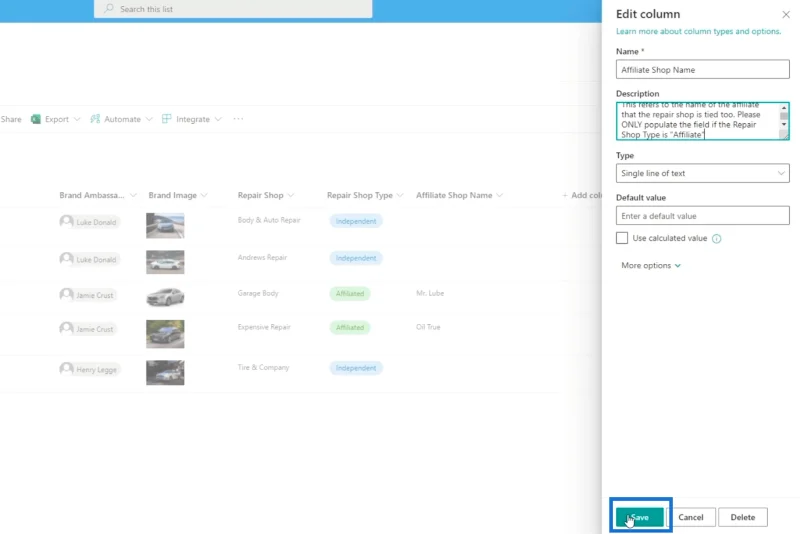Click Independent tag in Andrews Repair row
This screenshot has width=800, height=534.
(356, 258)
